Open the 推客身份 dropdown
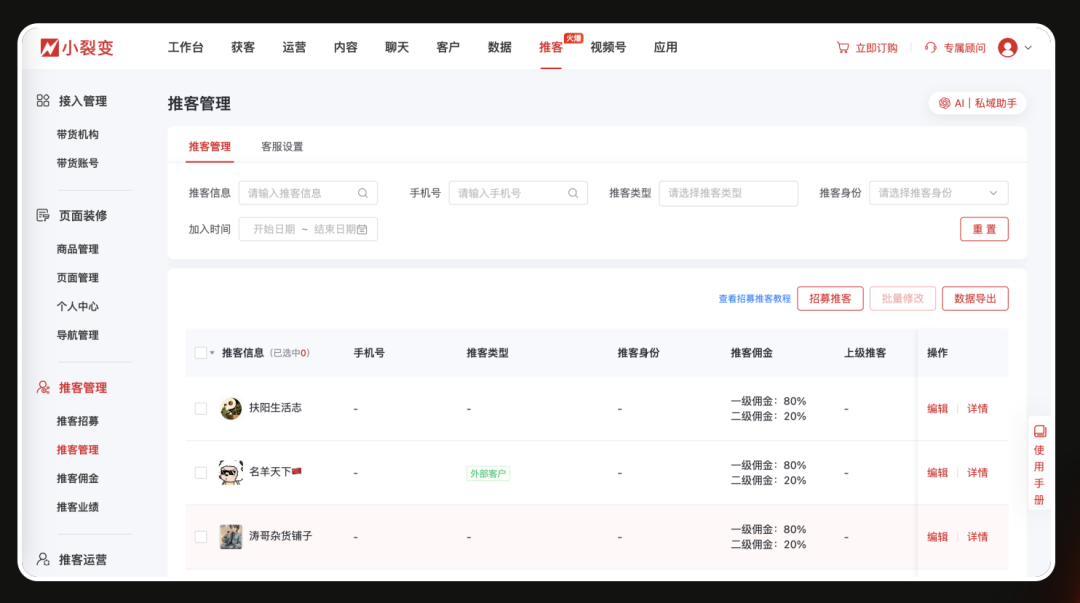This screenshot has width=1080, height=603. (x=937, y=192)
